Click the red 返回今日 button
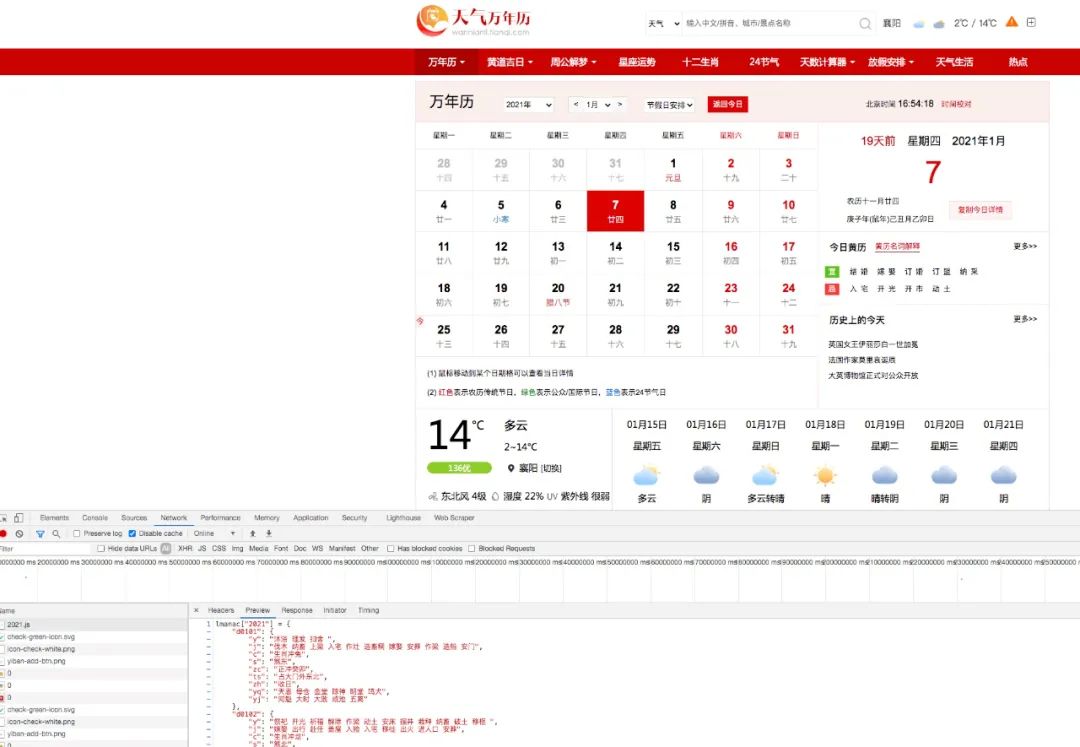Image resolution: width=1080 pixels, height=747 pixels. point(727,104)
